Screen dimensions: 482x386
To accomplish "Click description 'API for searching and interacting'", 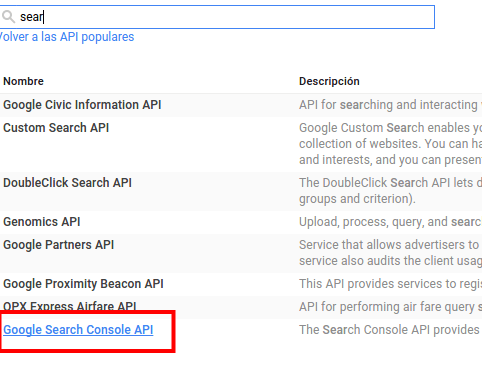I will pos(390,105).
